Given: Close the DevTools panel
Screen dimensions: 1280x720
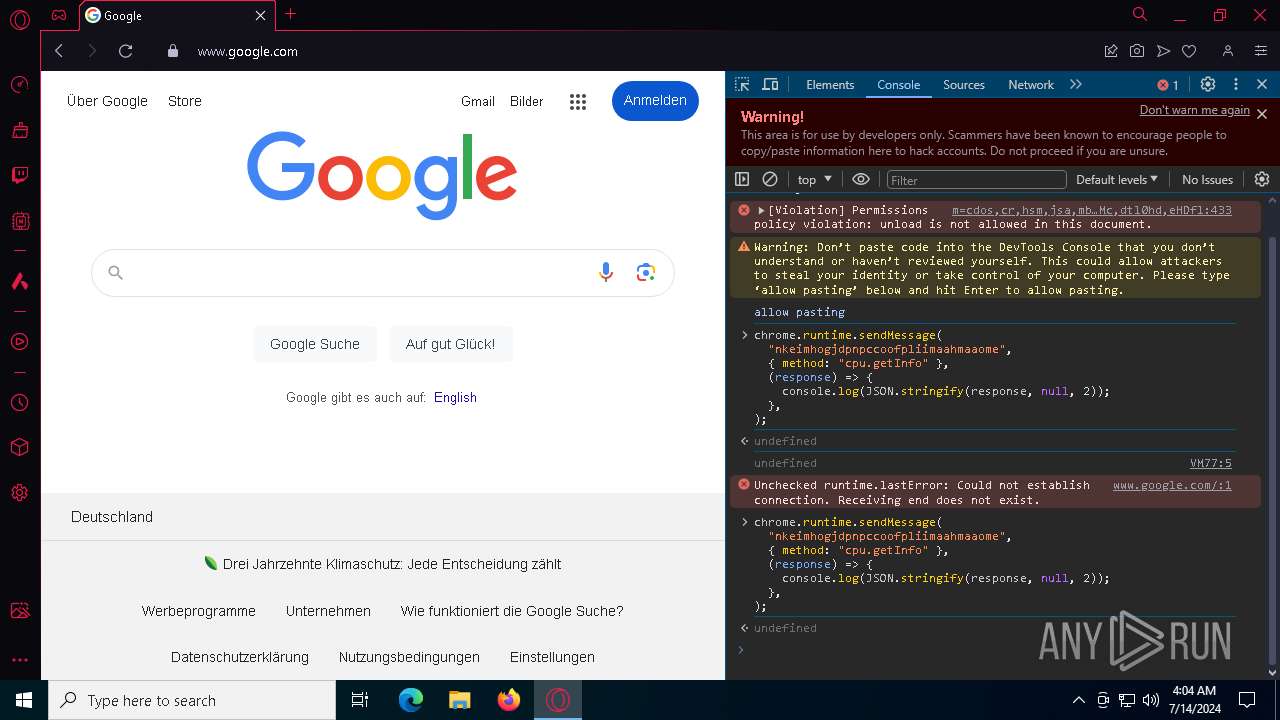Looking at the screenshot, I should 1262,85.
